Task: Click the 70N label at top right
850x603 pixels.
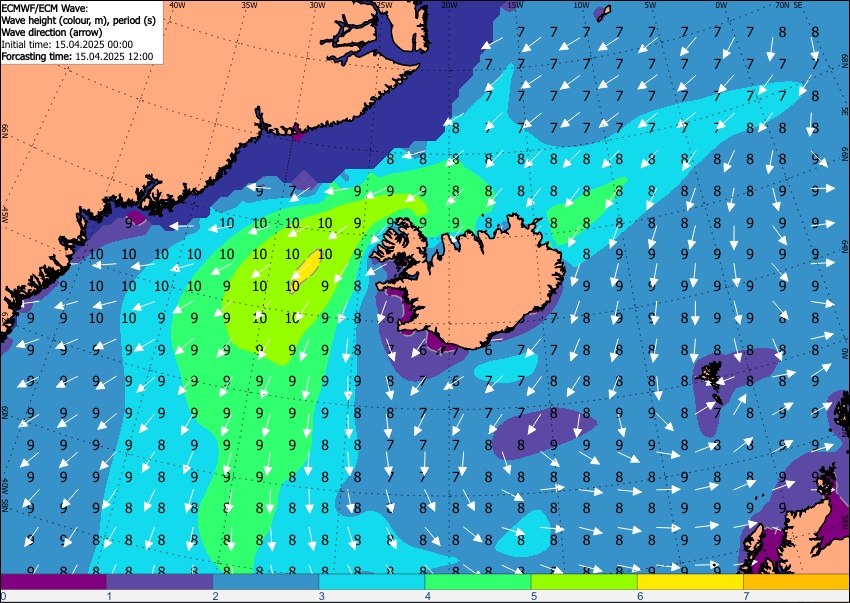Action: (782, 5)
